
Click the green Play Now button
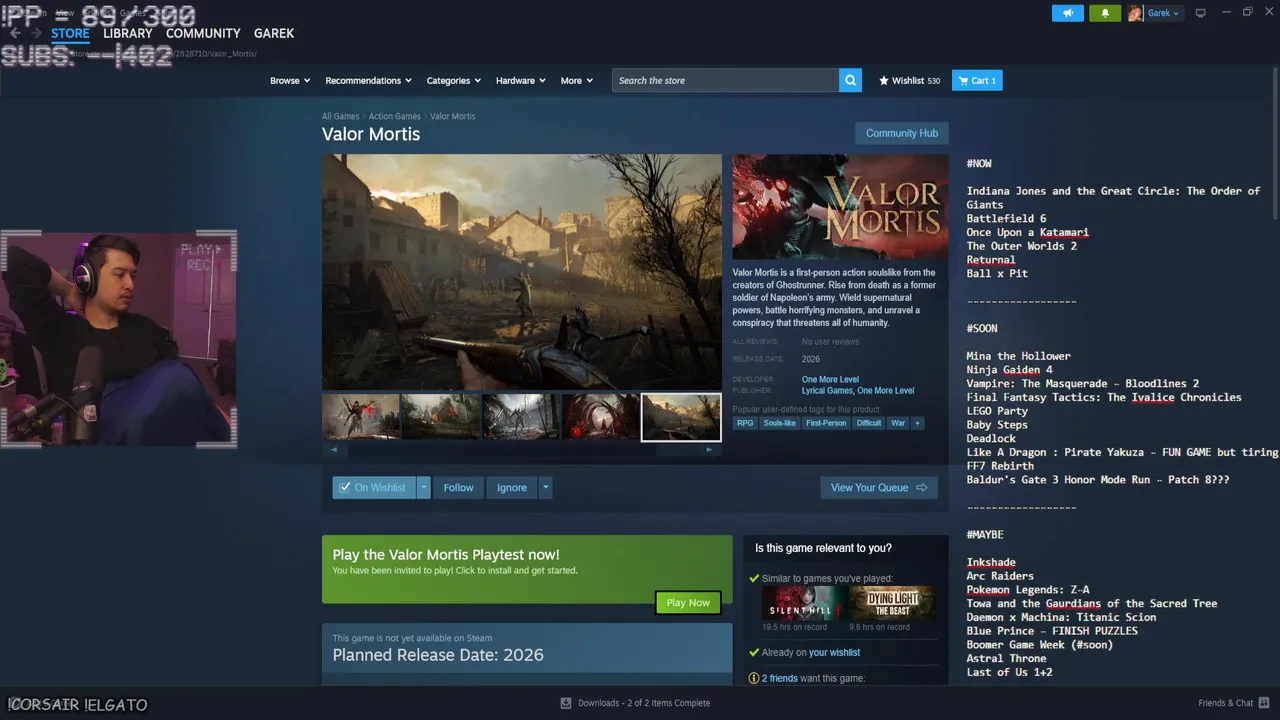[688, 603]
